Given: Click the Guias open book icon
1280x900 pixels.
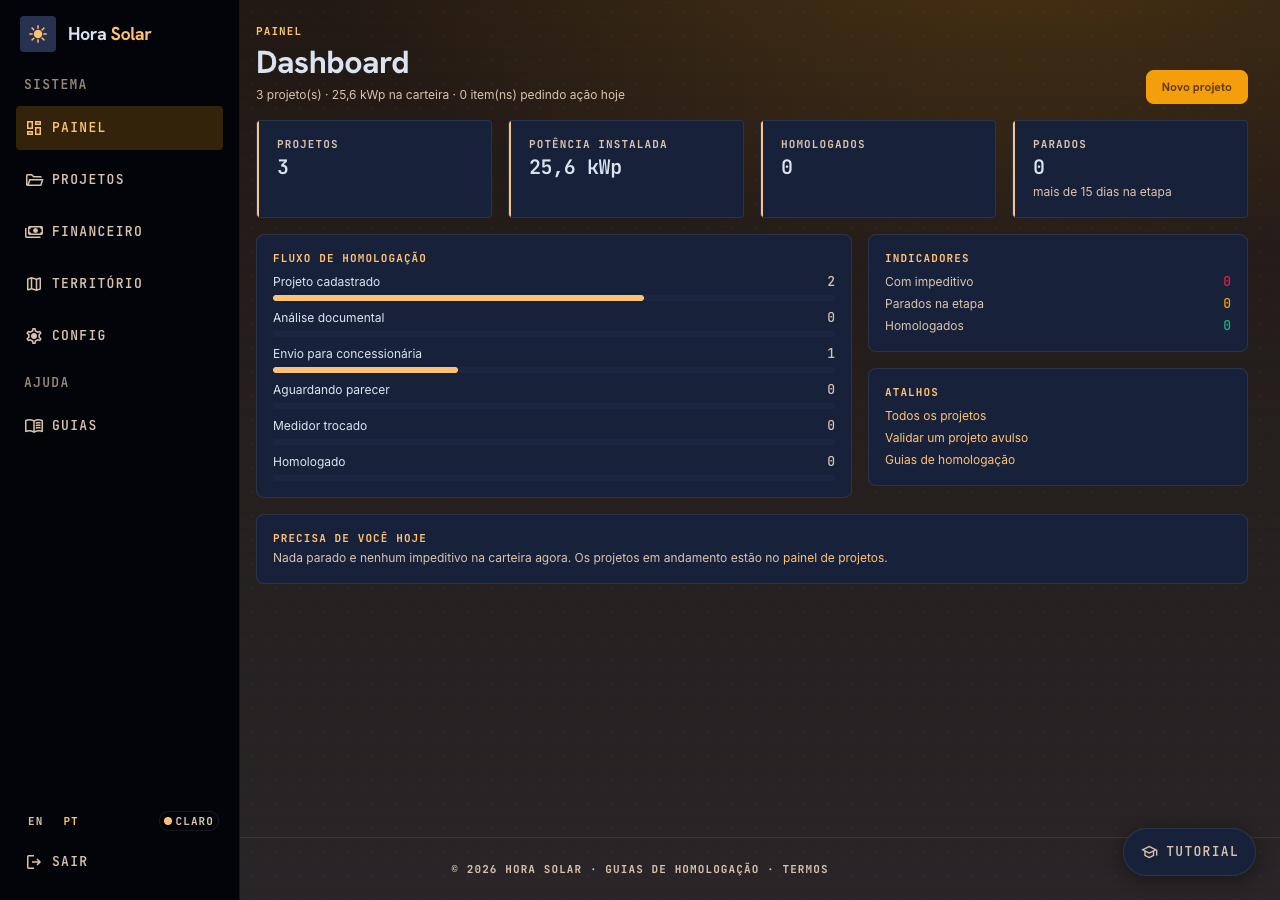Looking at the screenshot, I should pos(34,426).
